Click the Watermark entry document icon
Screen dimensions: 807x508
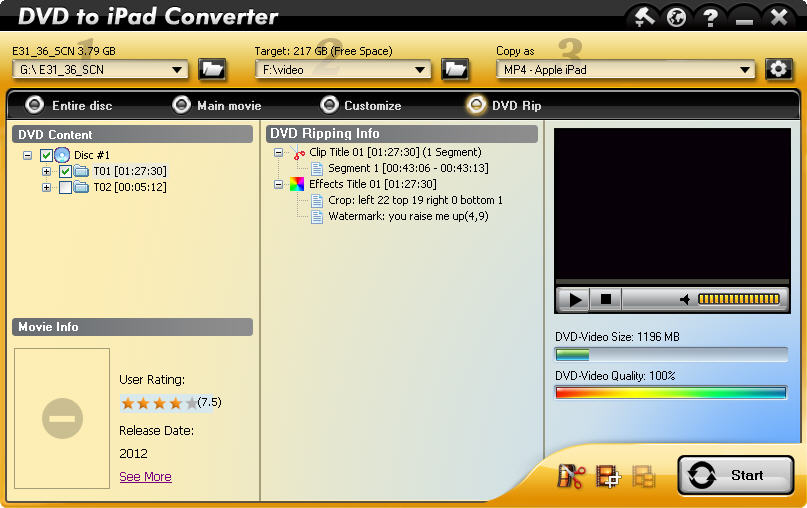pyautogui.click(x=317, y=217)
